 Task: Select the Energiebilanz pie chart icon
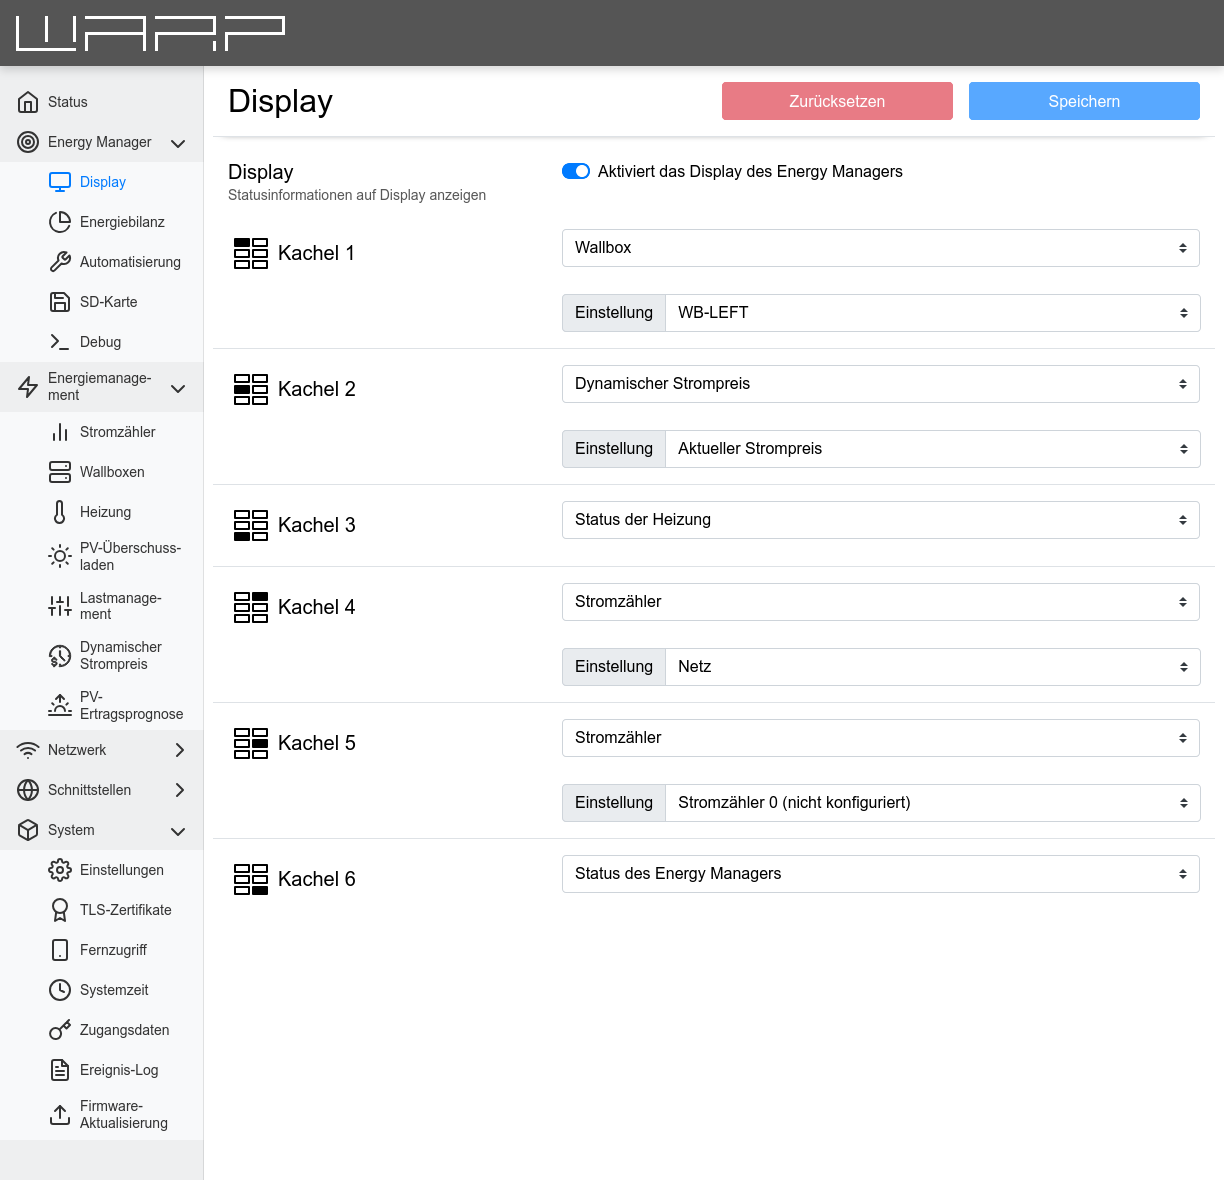60,221
